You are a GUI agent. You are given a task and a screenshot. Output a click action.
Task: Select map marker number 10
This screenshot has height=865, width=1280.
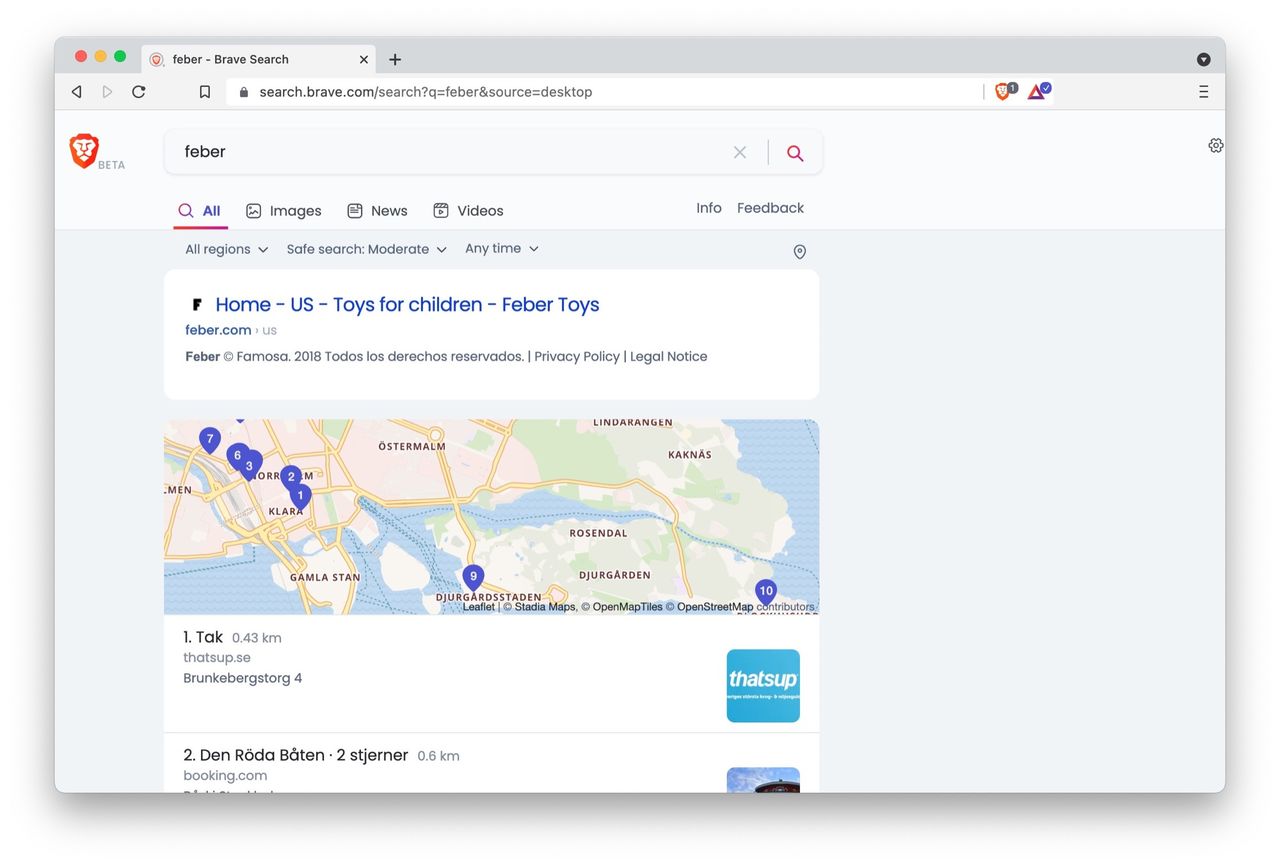766,592
